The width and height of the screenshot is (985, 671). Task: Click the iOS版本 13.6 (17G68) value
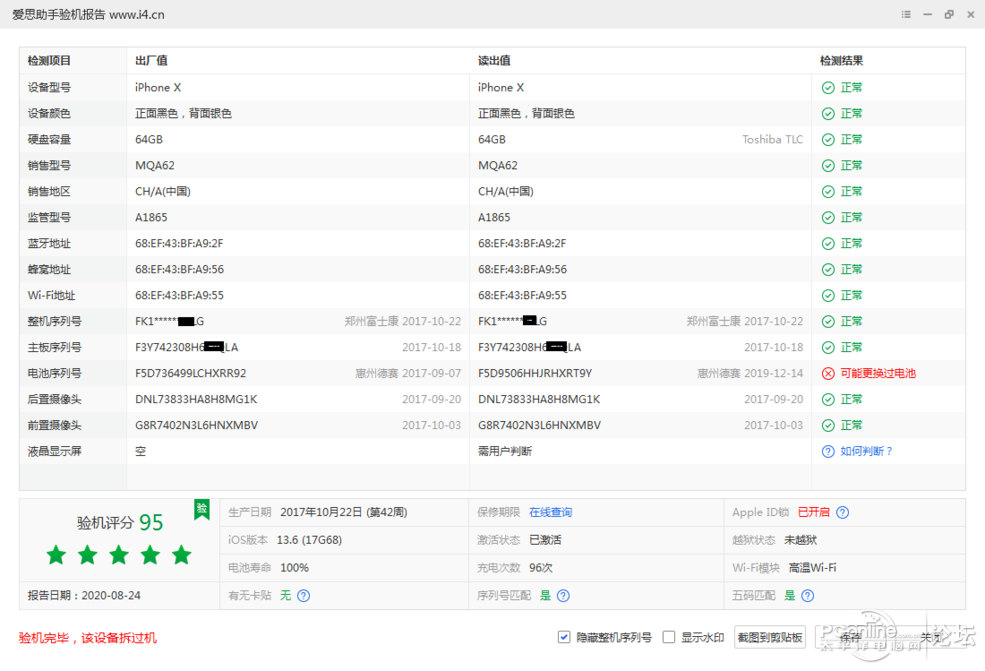[309, 540]
